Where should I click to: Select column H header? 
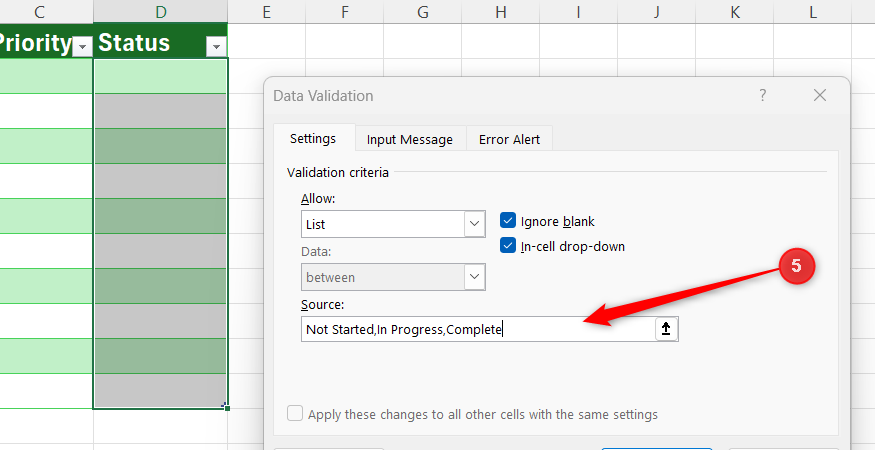click(501, 12)
